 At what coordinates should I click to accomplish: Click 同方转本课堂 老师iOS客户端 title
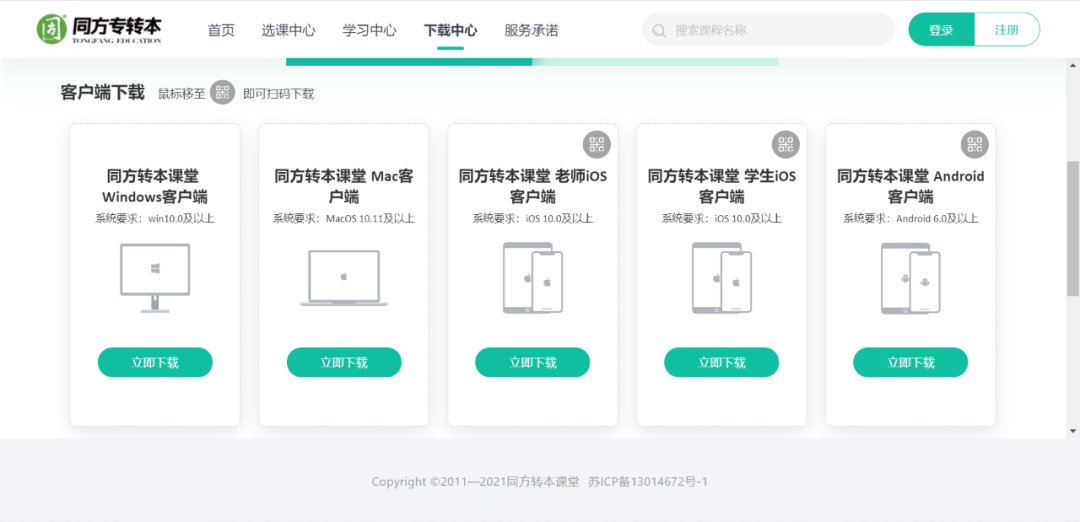[533, 187]
